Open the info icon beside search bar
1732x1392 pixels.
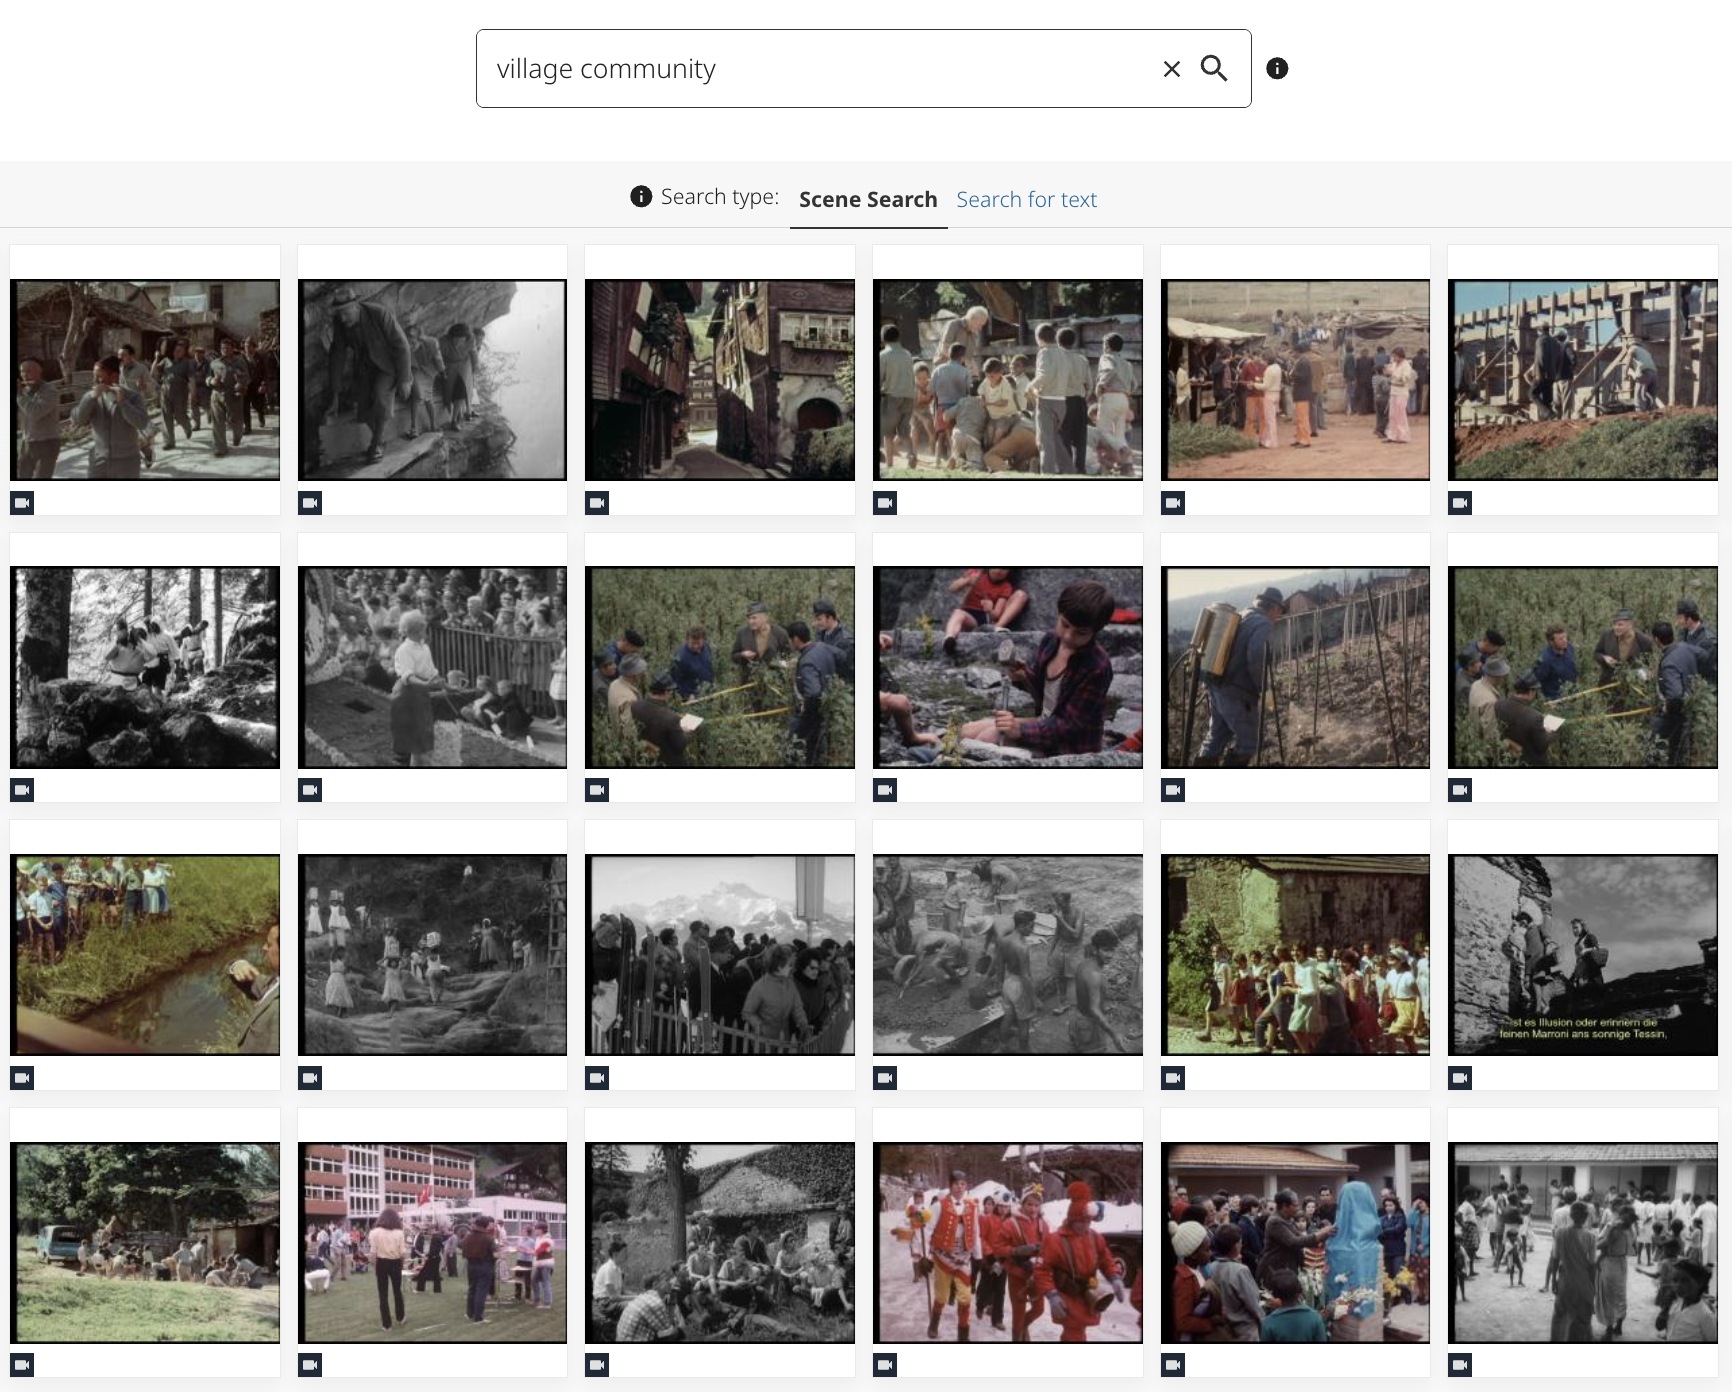(x=1277, y=68)
